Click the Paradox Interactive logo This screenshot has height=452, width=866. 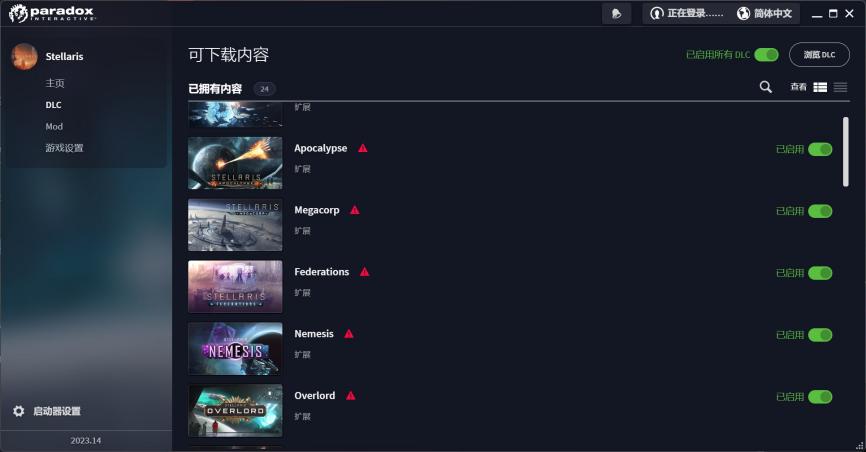[x=52, y=13]
